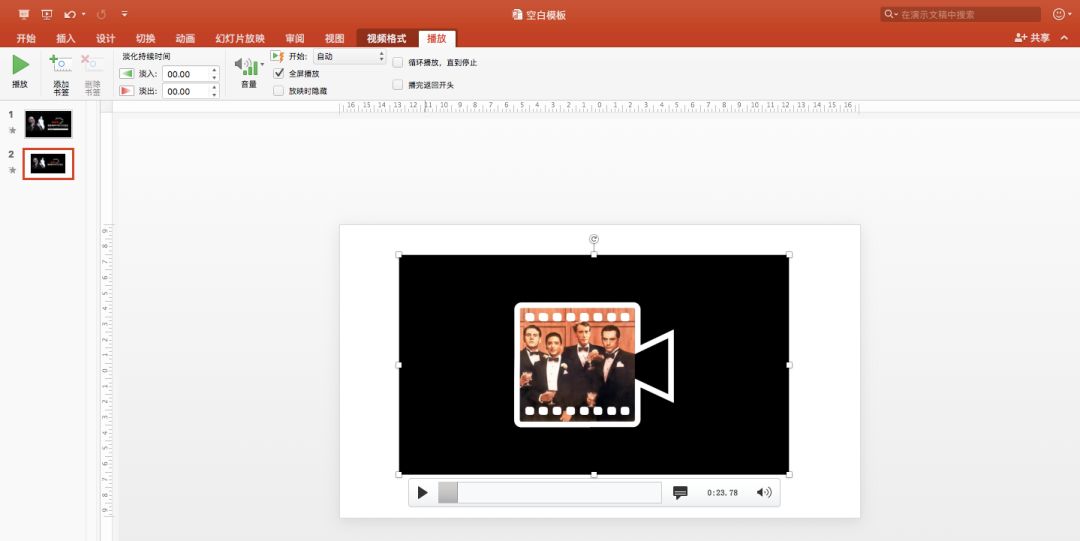Viewport: 1080px width, 541px height.
Task: Click the grey scrubber thumb on video progress bar
Action: tap(448, 493)
